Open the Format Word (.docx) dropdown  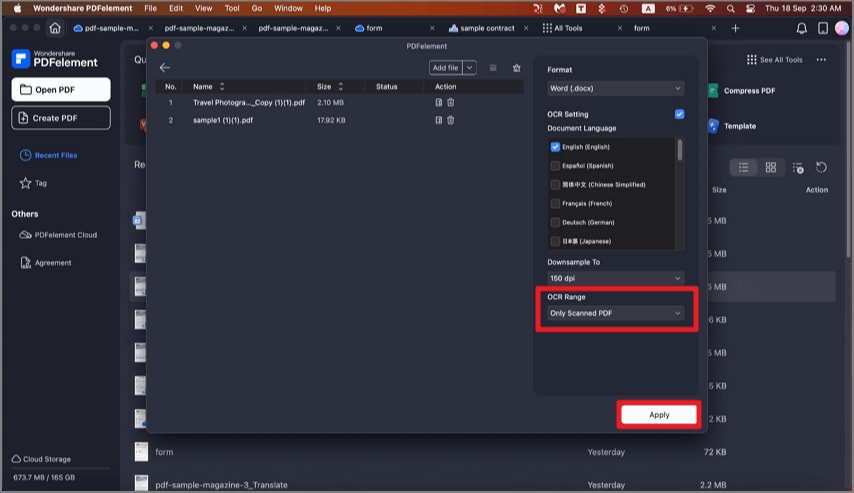[x=615, y=88]
